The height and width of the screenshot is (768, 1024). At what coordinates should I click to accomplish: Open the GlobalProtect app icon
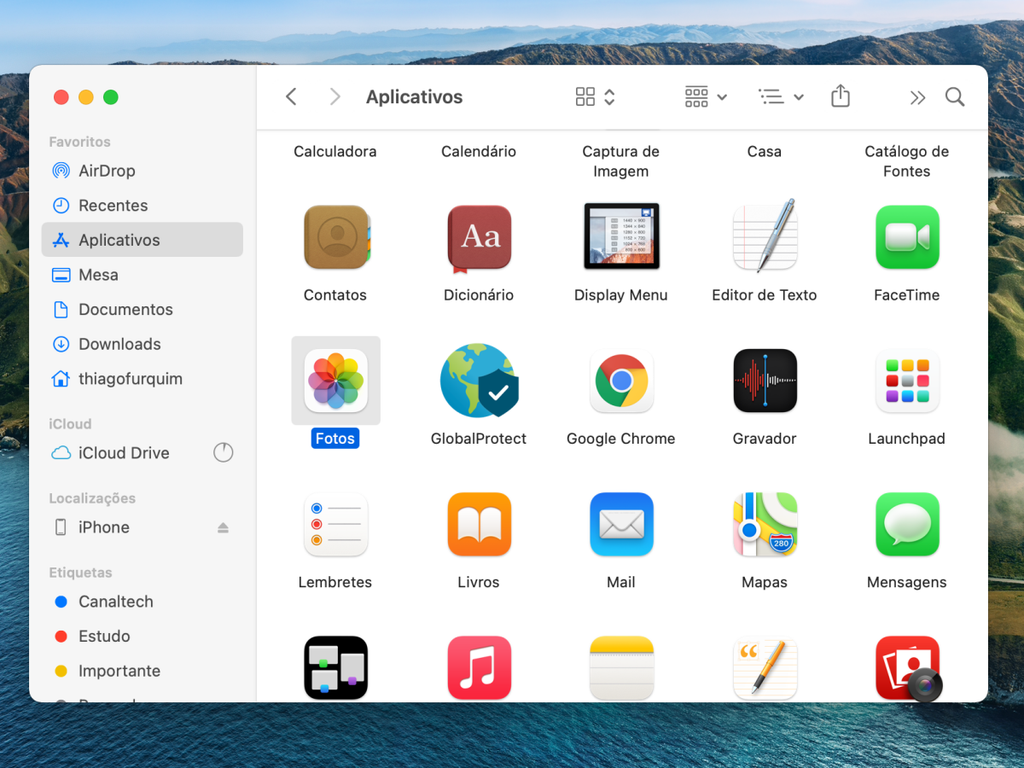[x=479, y=380]
